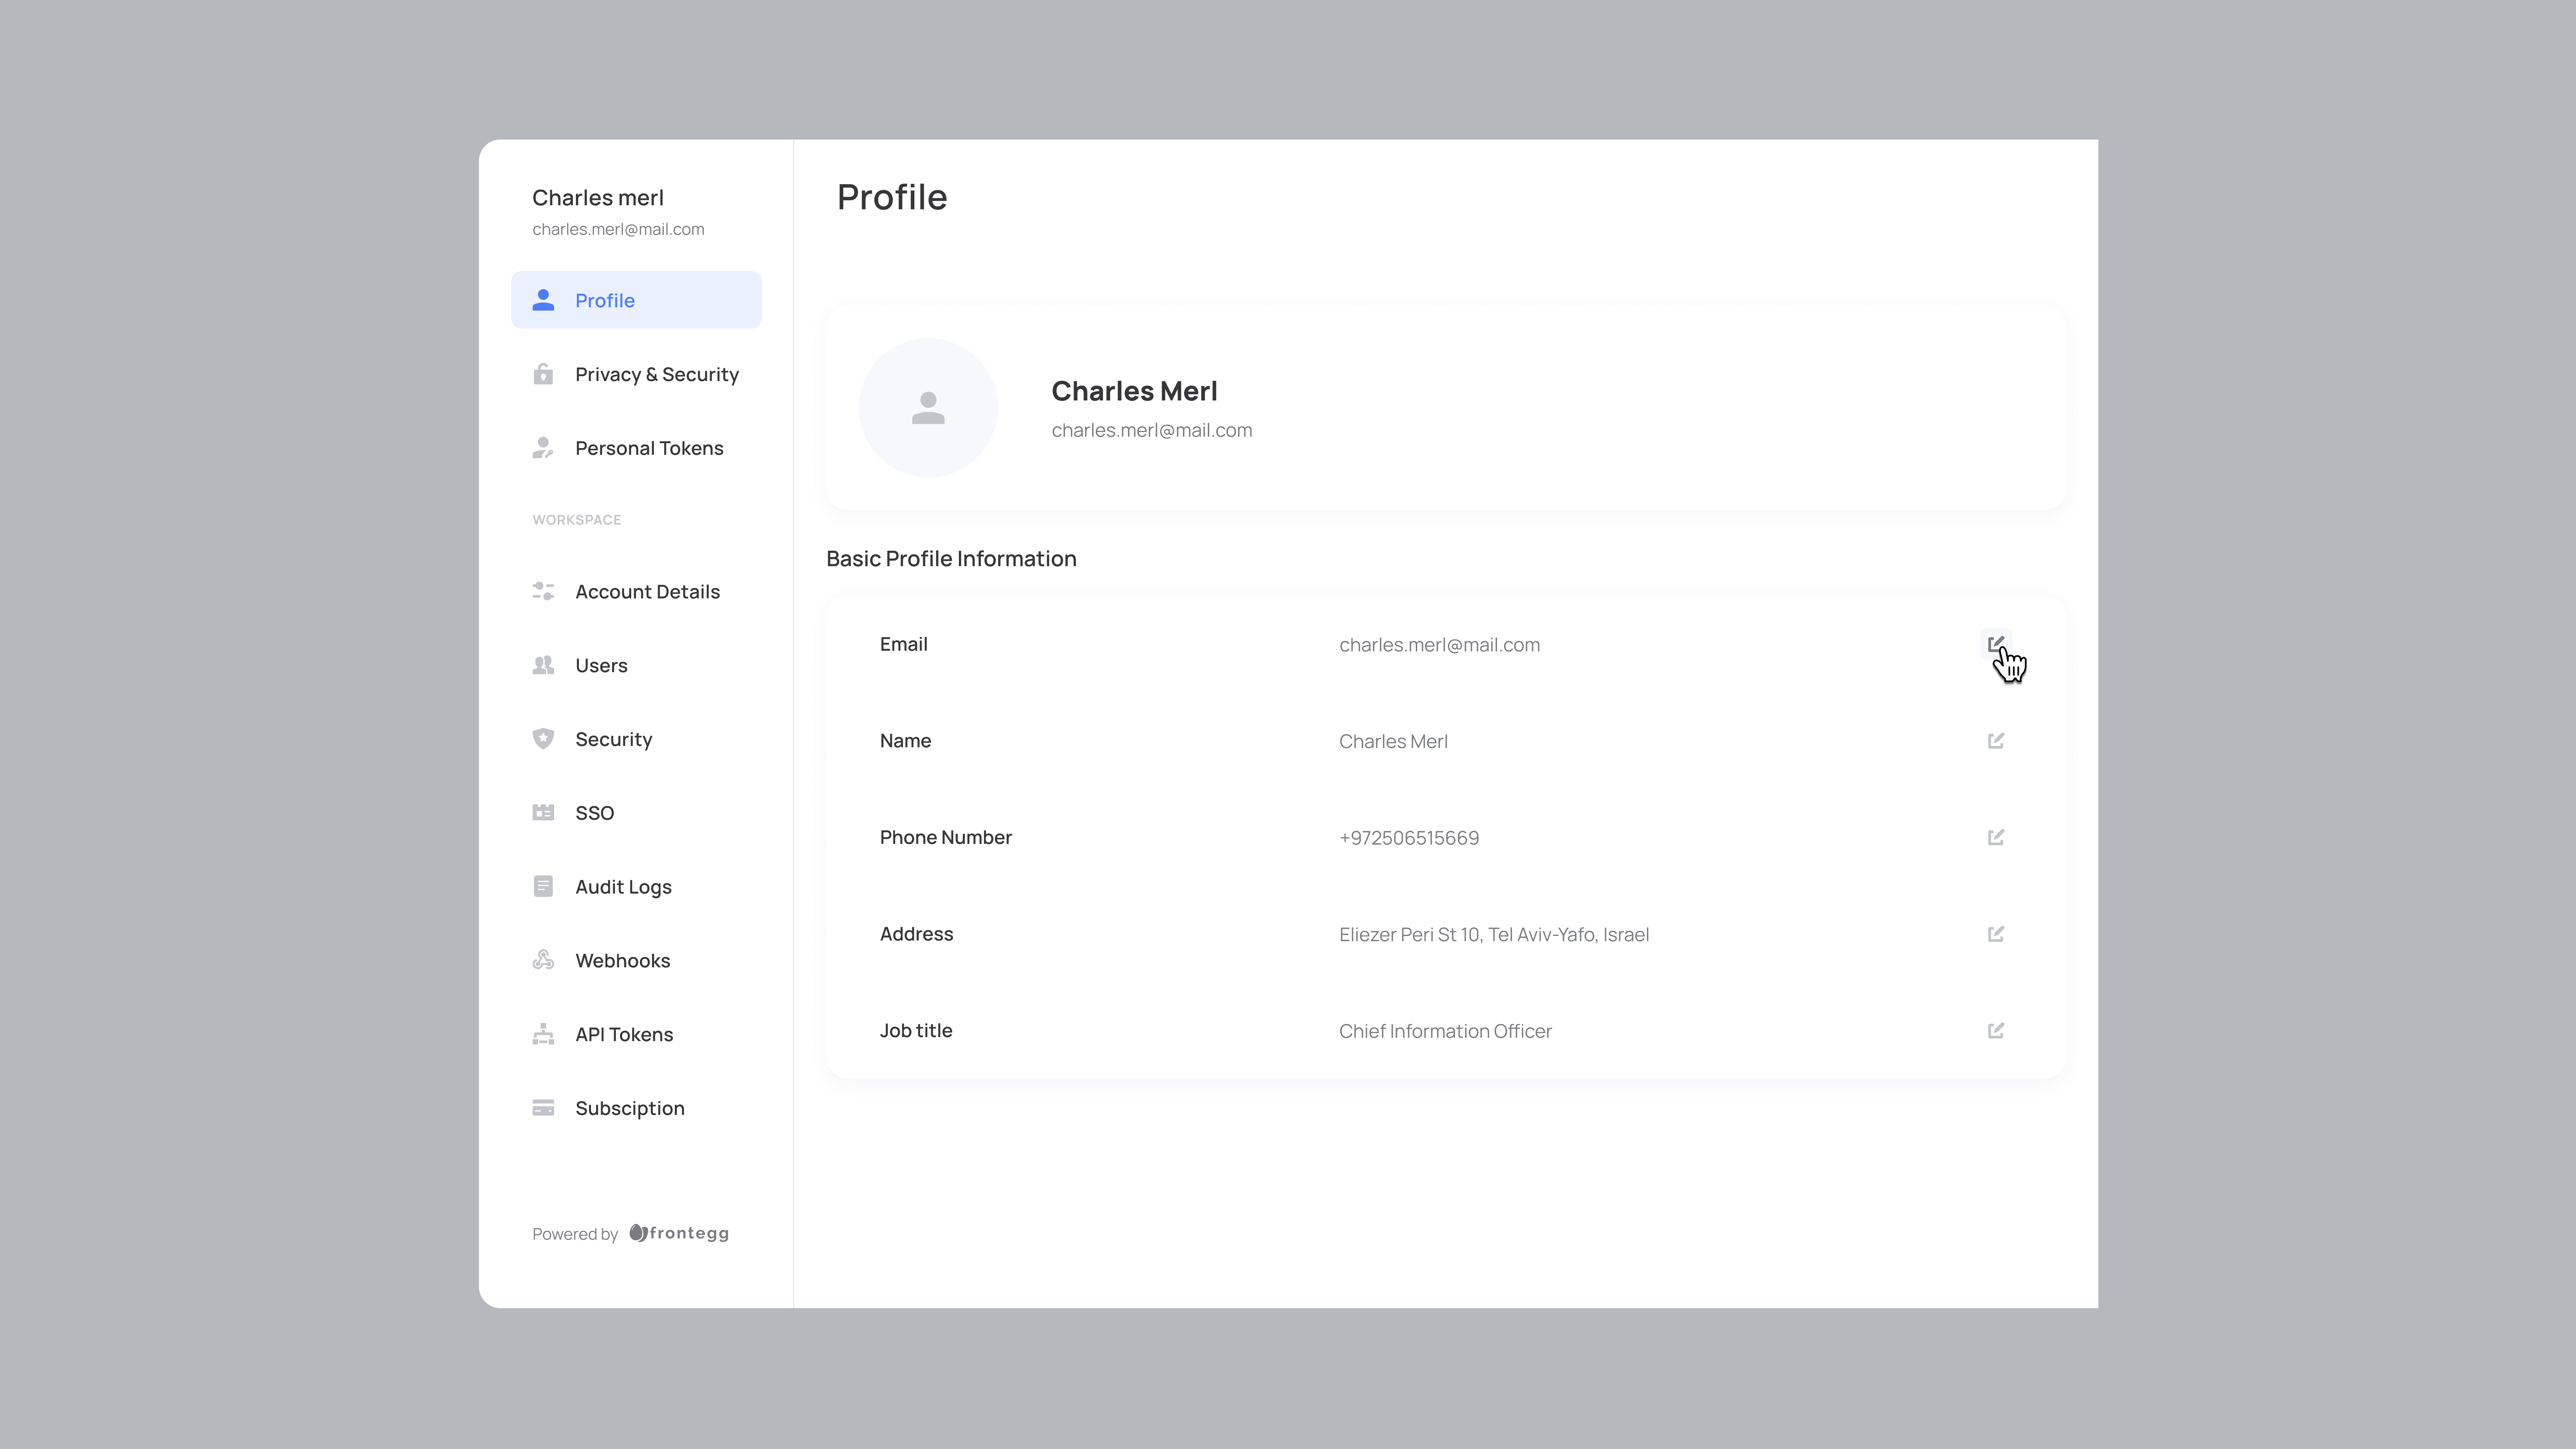Image resolution: width=2576 pixels, height=1449 pixels.
Task: Open the SSO settings page
Action: click(594, 813)
